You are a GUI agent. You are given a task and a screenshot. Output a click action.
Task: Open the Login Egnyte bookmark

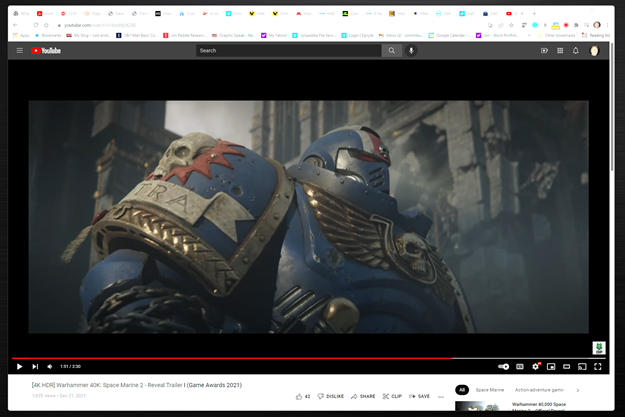(358, 35)
